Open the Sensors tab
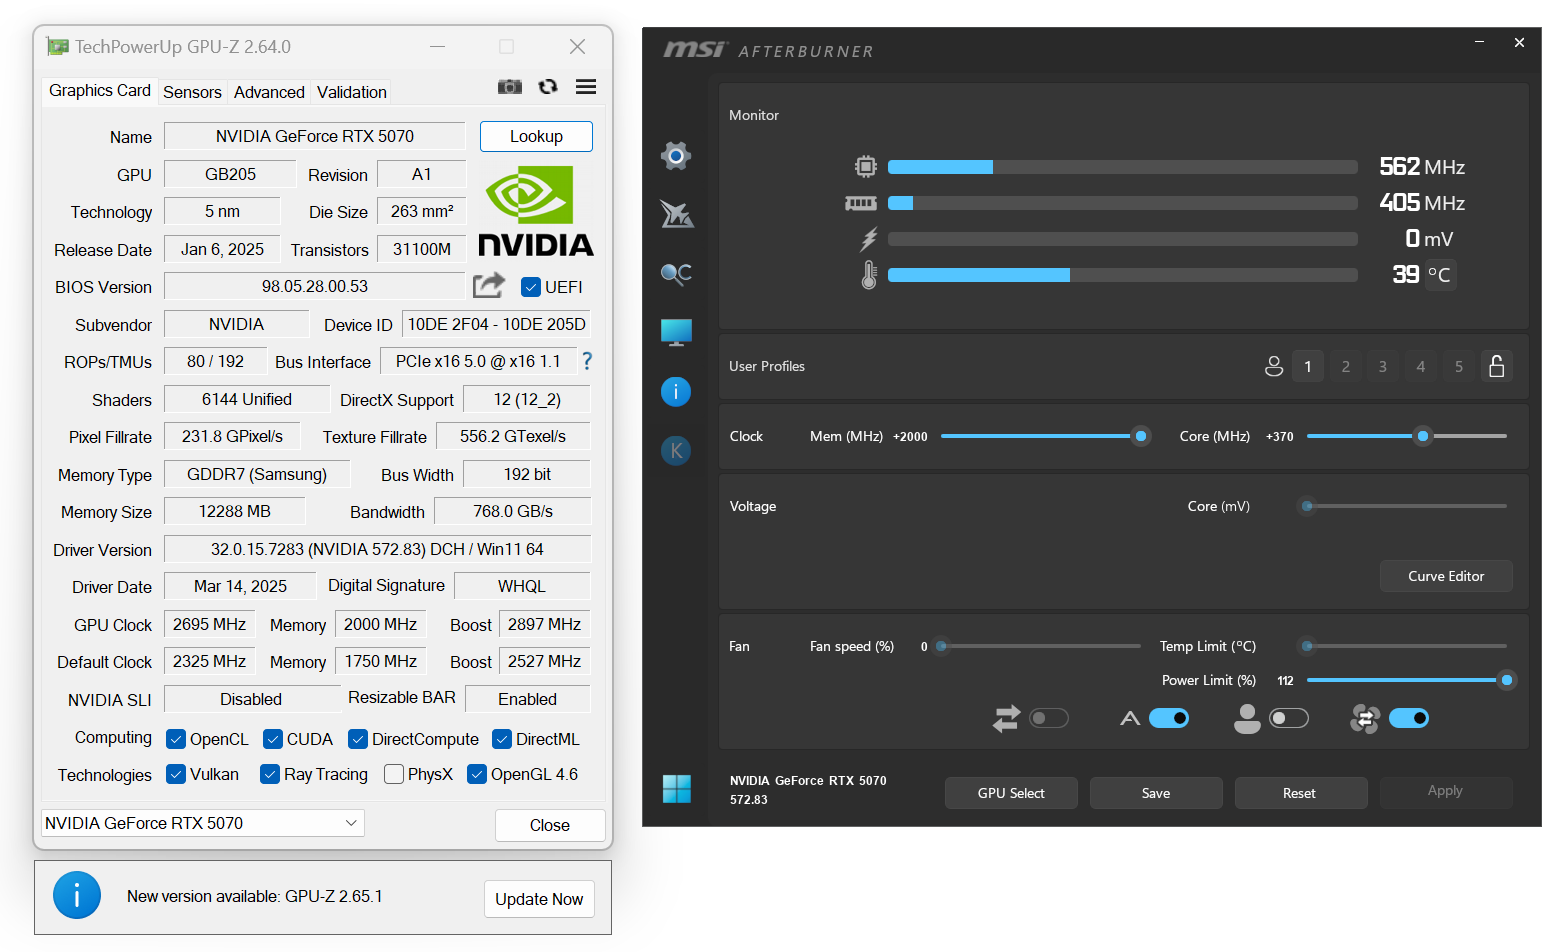 tap(192, 92)
